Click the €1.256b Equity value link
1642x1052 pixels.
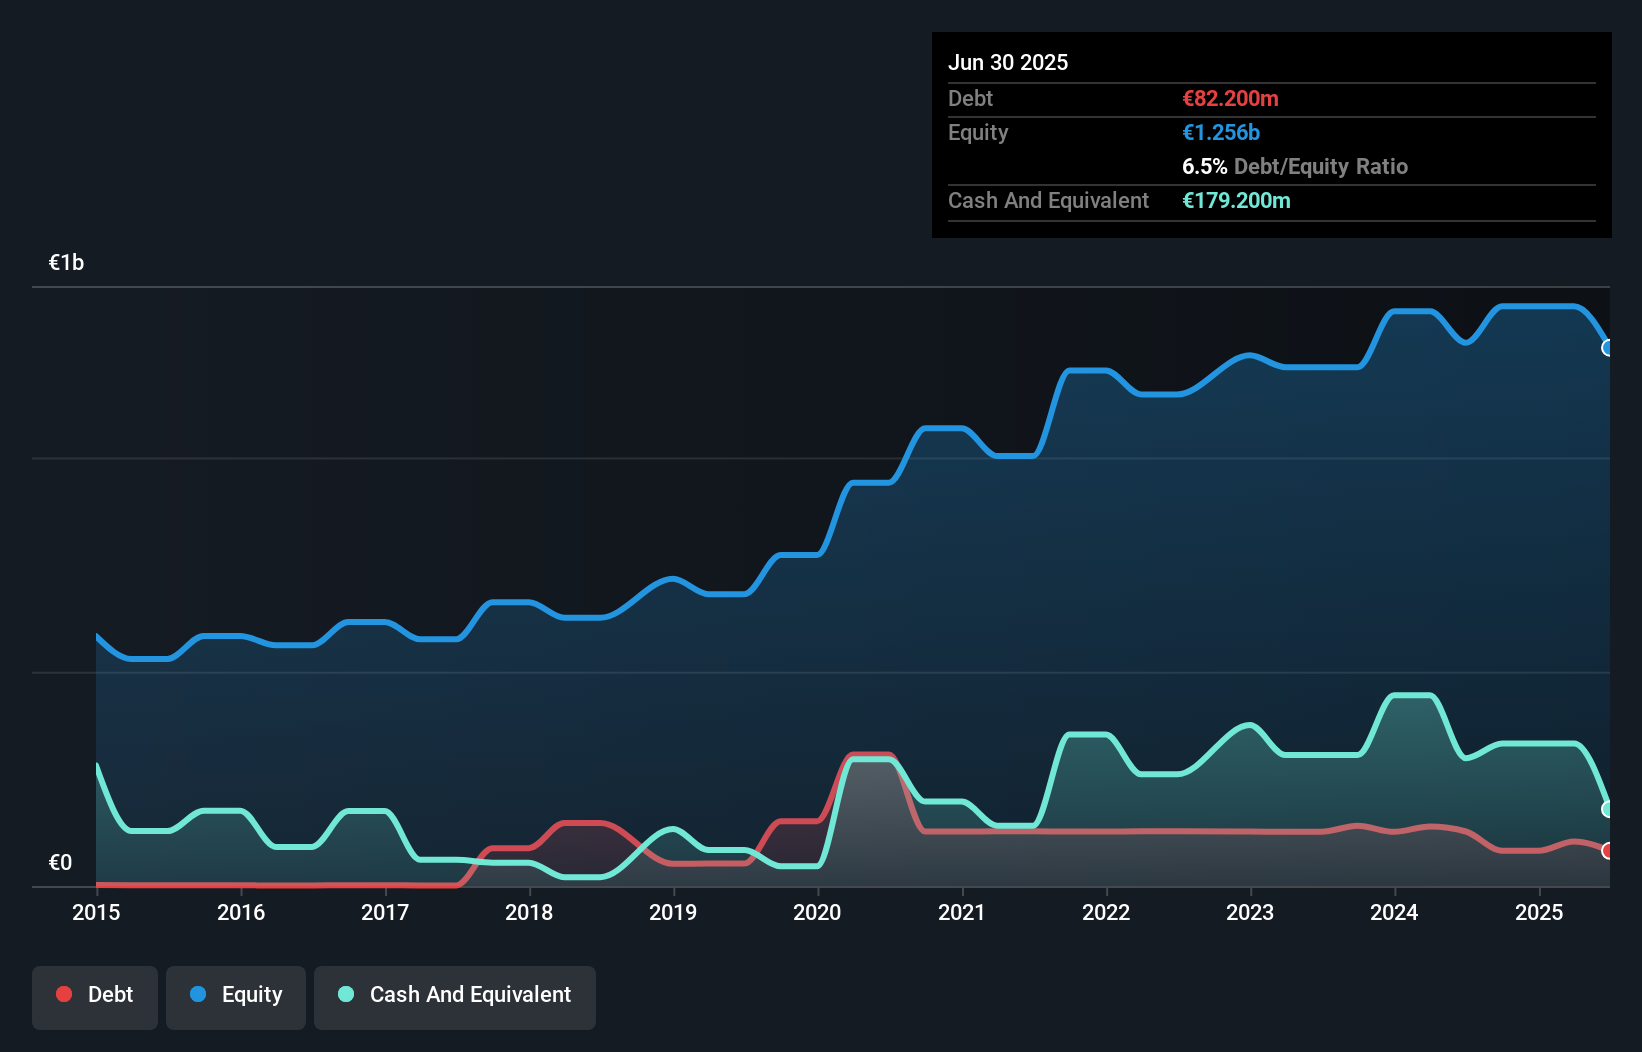(x=1219, y=132)
